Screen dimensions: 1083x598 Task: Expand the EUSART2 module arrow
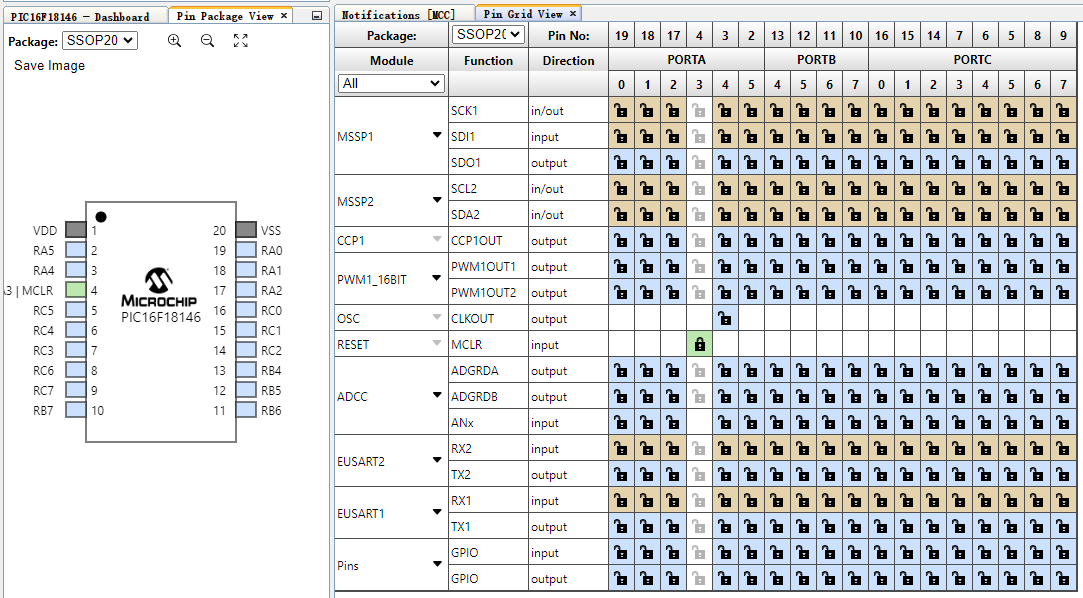437,460
